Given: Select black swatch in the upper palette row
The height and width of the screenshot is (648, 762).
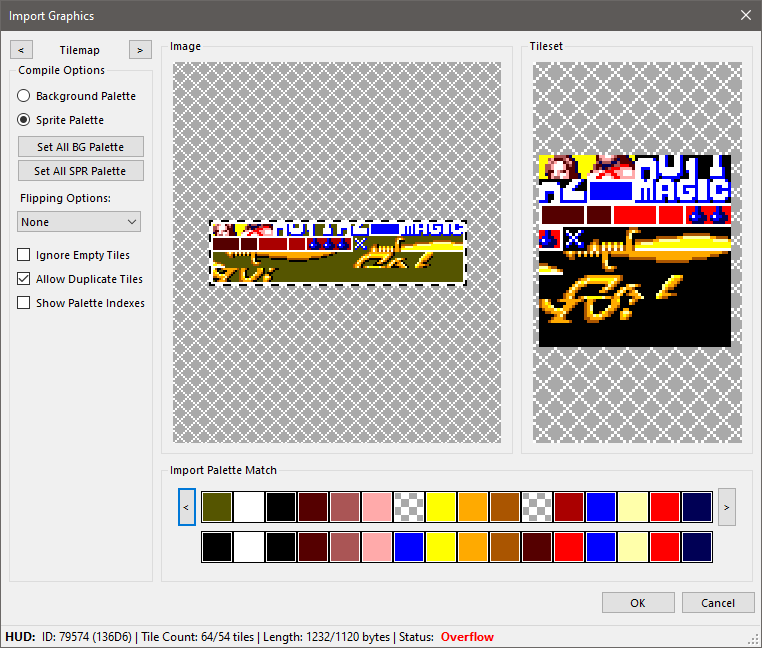Looking at the screenshot, I should coord(281,507).
